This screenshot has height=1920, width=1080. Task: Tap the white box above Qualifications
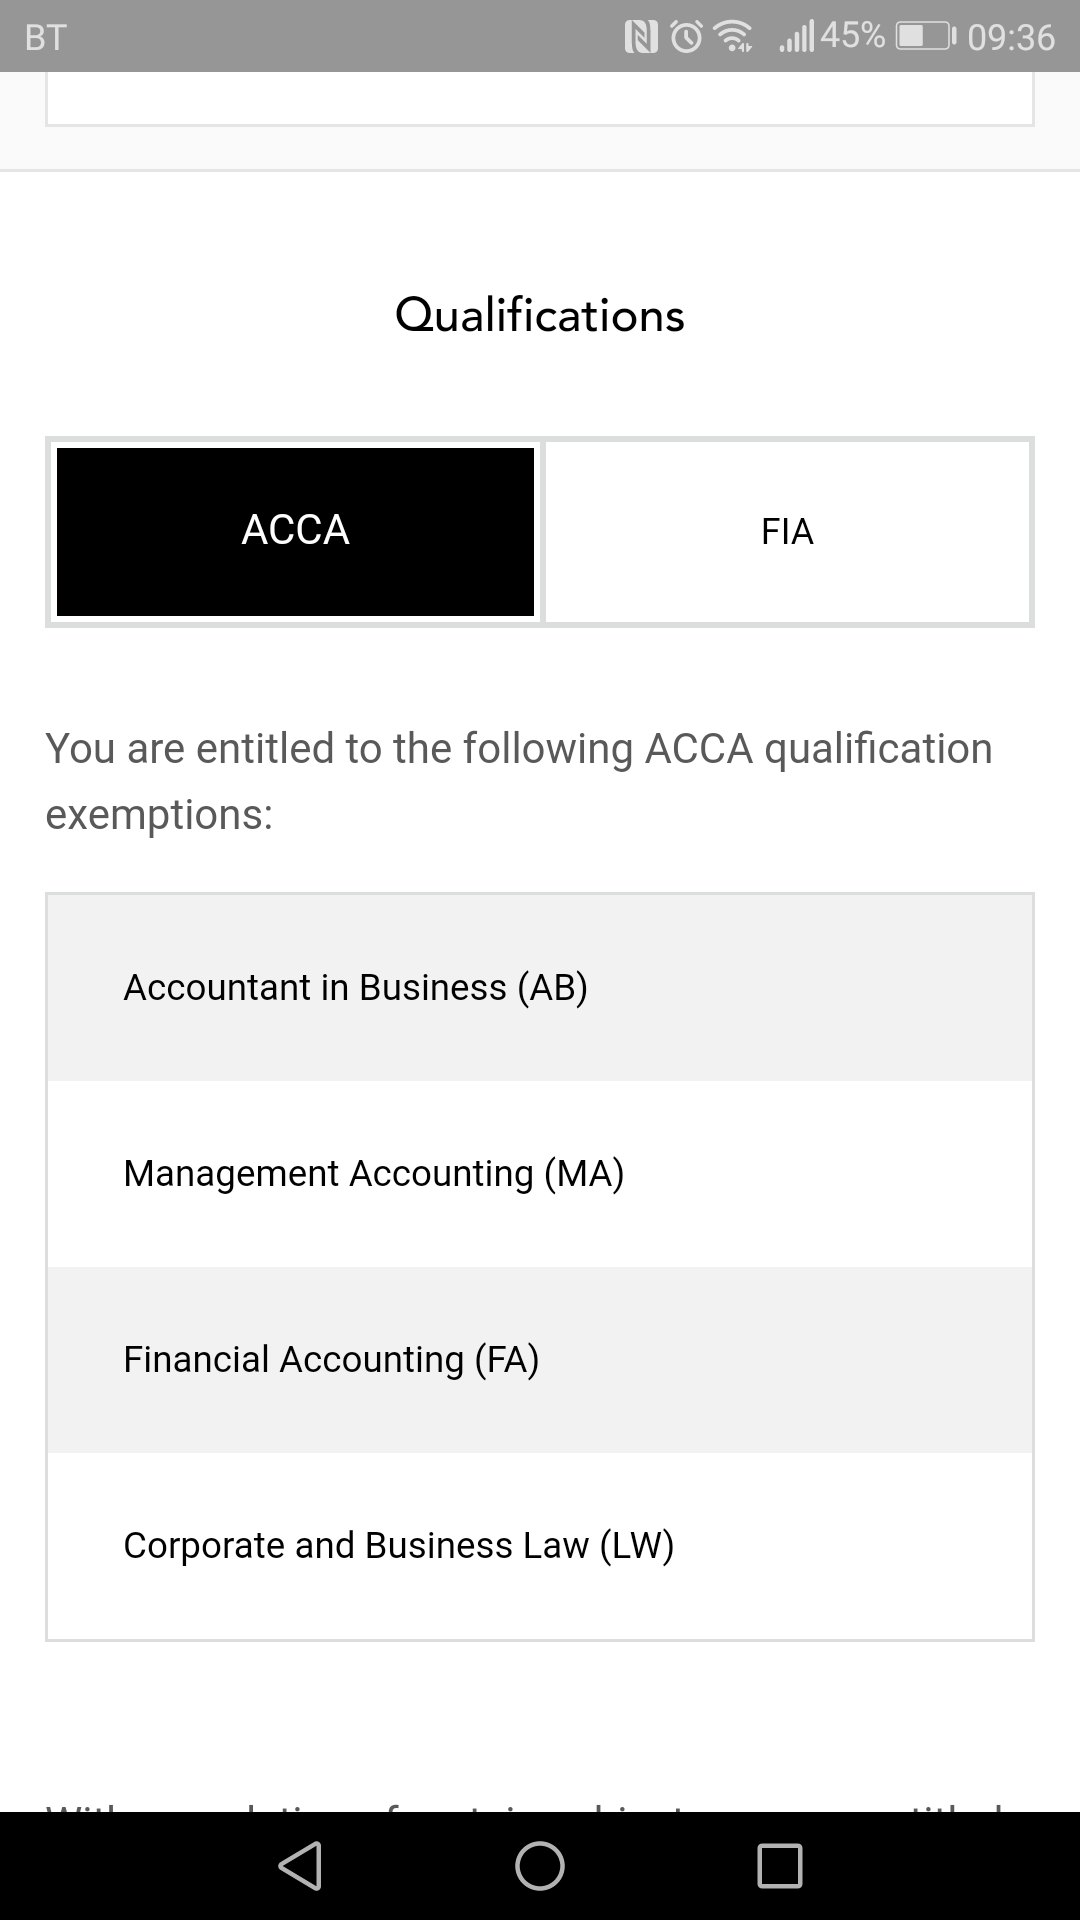click(540, 100)
